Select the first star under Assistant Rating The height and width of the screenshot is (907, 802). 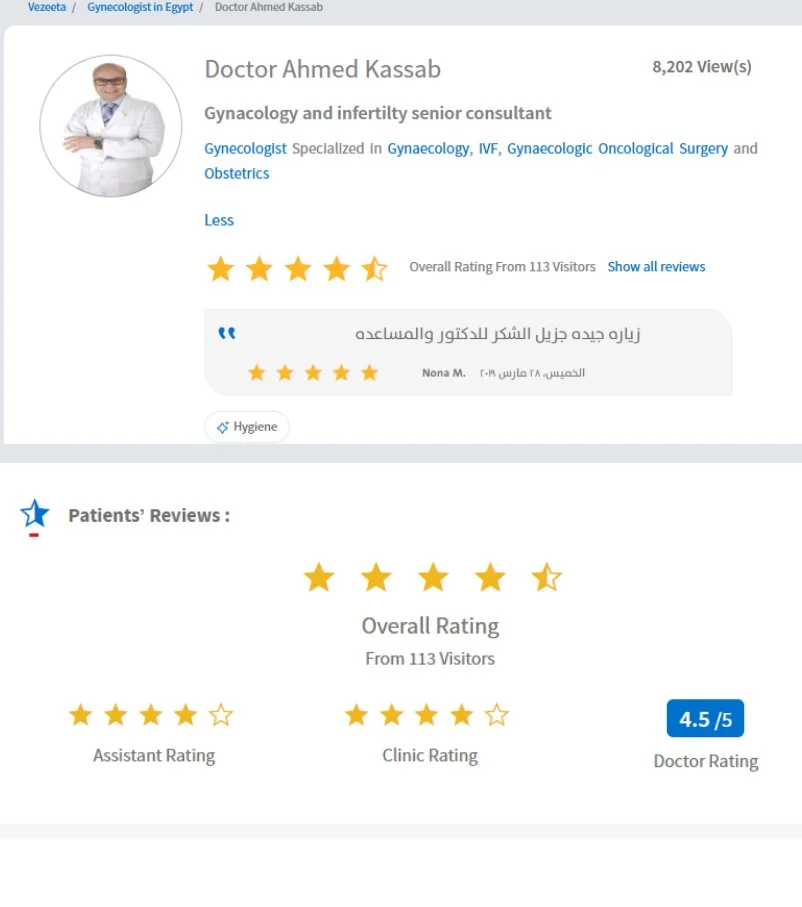tap(80, 714)
